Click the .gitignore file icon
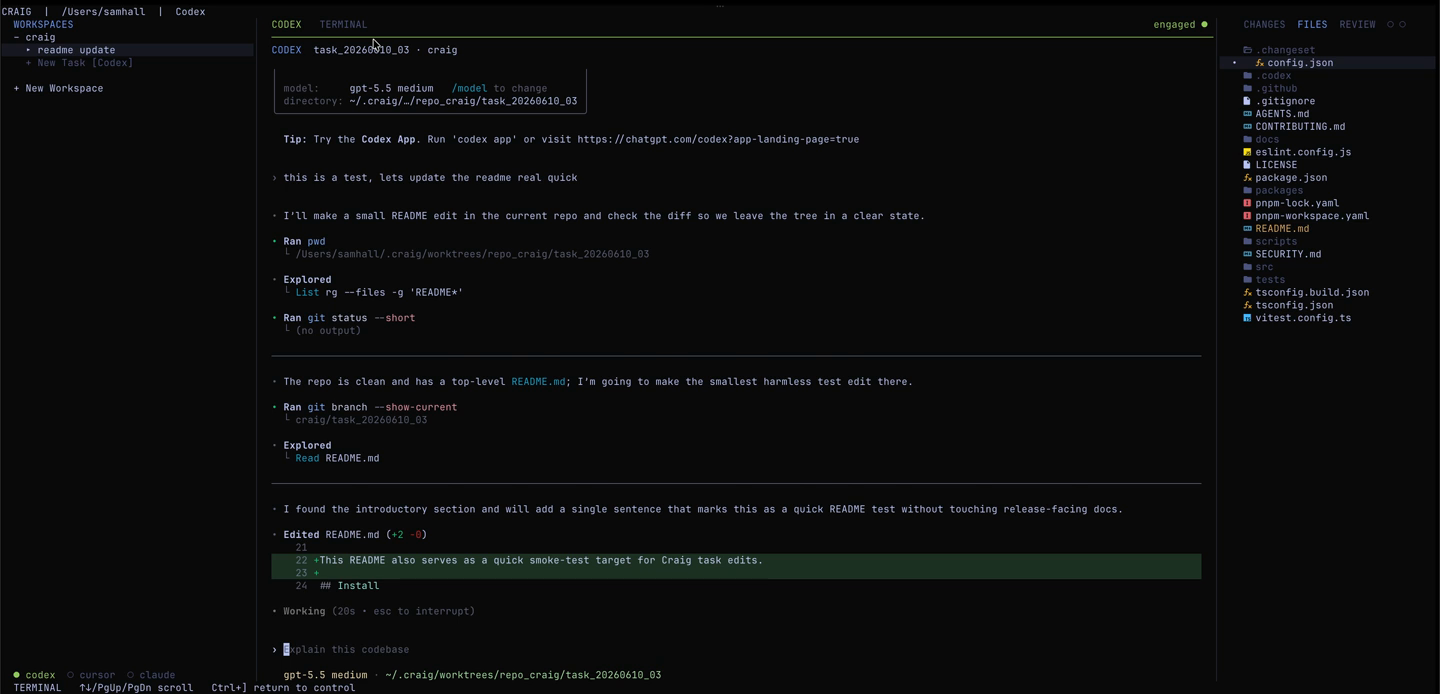This screenshot has height=694, width=1440. click(1247, 101)
